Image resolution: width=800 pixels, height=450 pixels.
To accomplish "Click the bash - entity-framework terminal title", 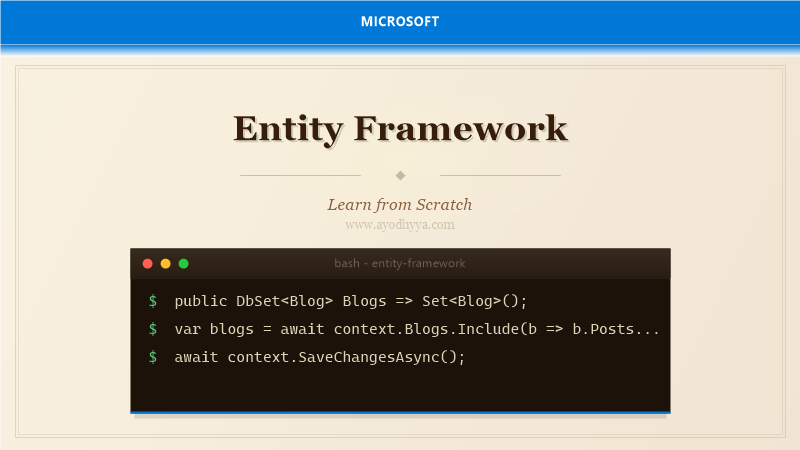I will click(x=399, y=263).
